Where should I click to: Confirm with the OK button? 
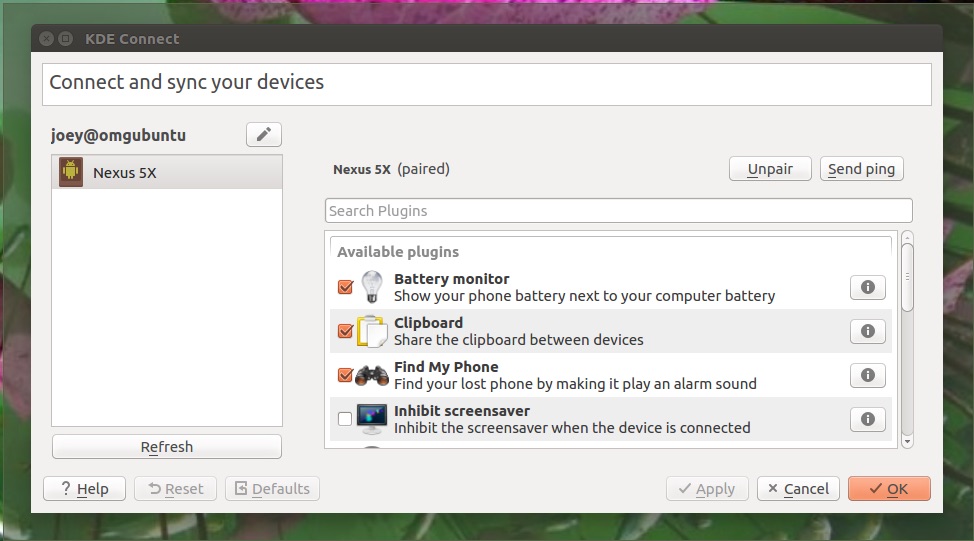click(x=889, y=489)
